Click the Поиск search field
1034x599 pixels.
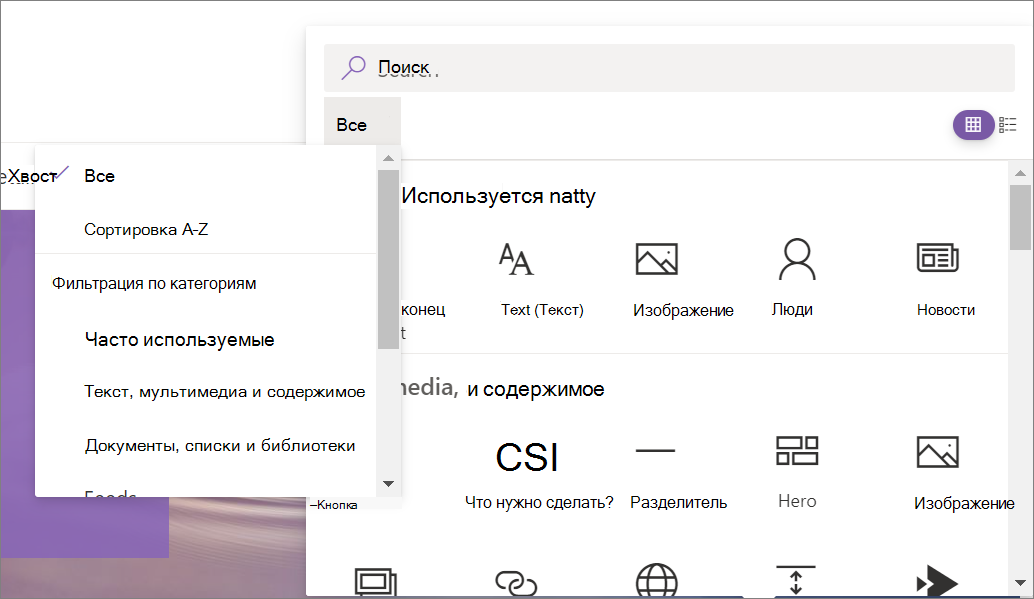[x=669, y=68]
